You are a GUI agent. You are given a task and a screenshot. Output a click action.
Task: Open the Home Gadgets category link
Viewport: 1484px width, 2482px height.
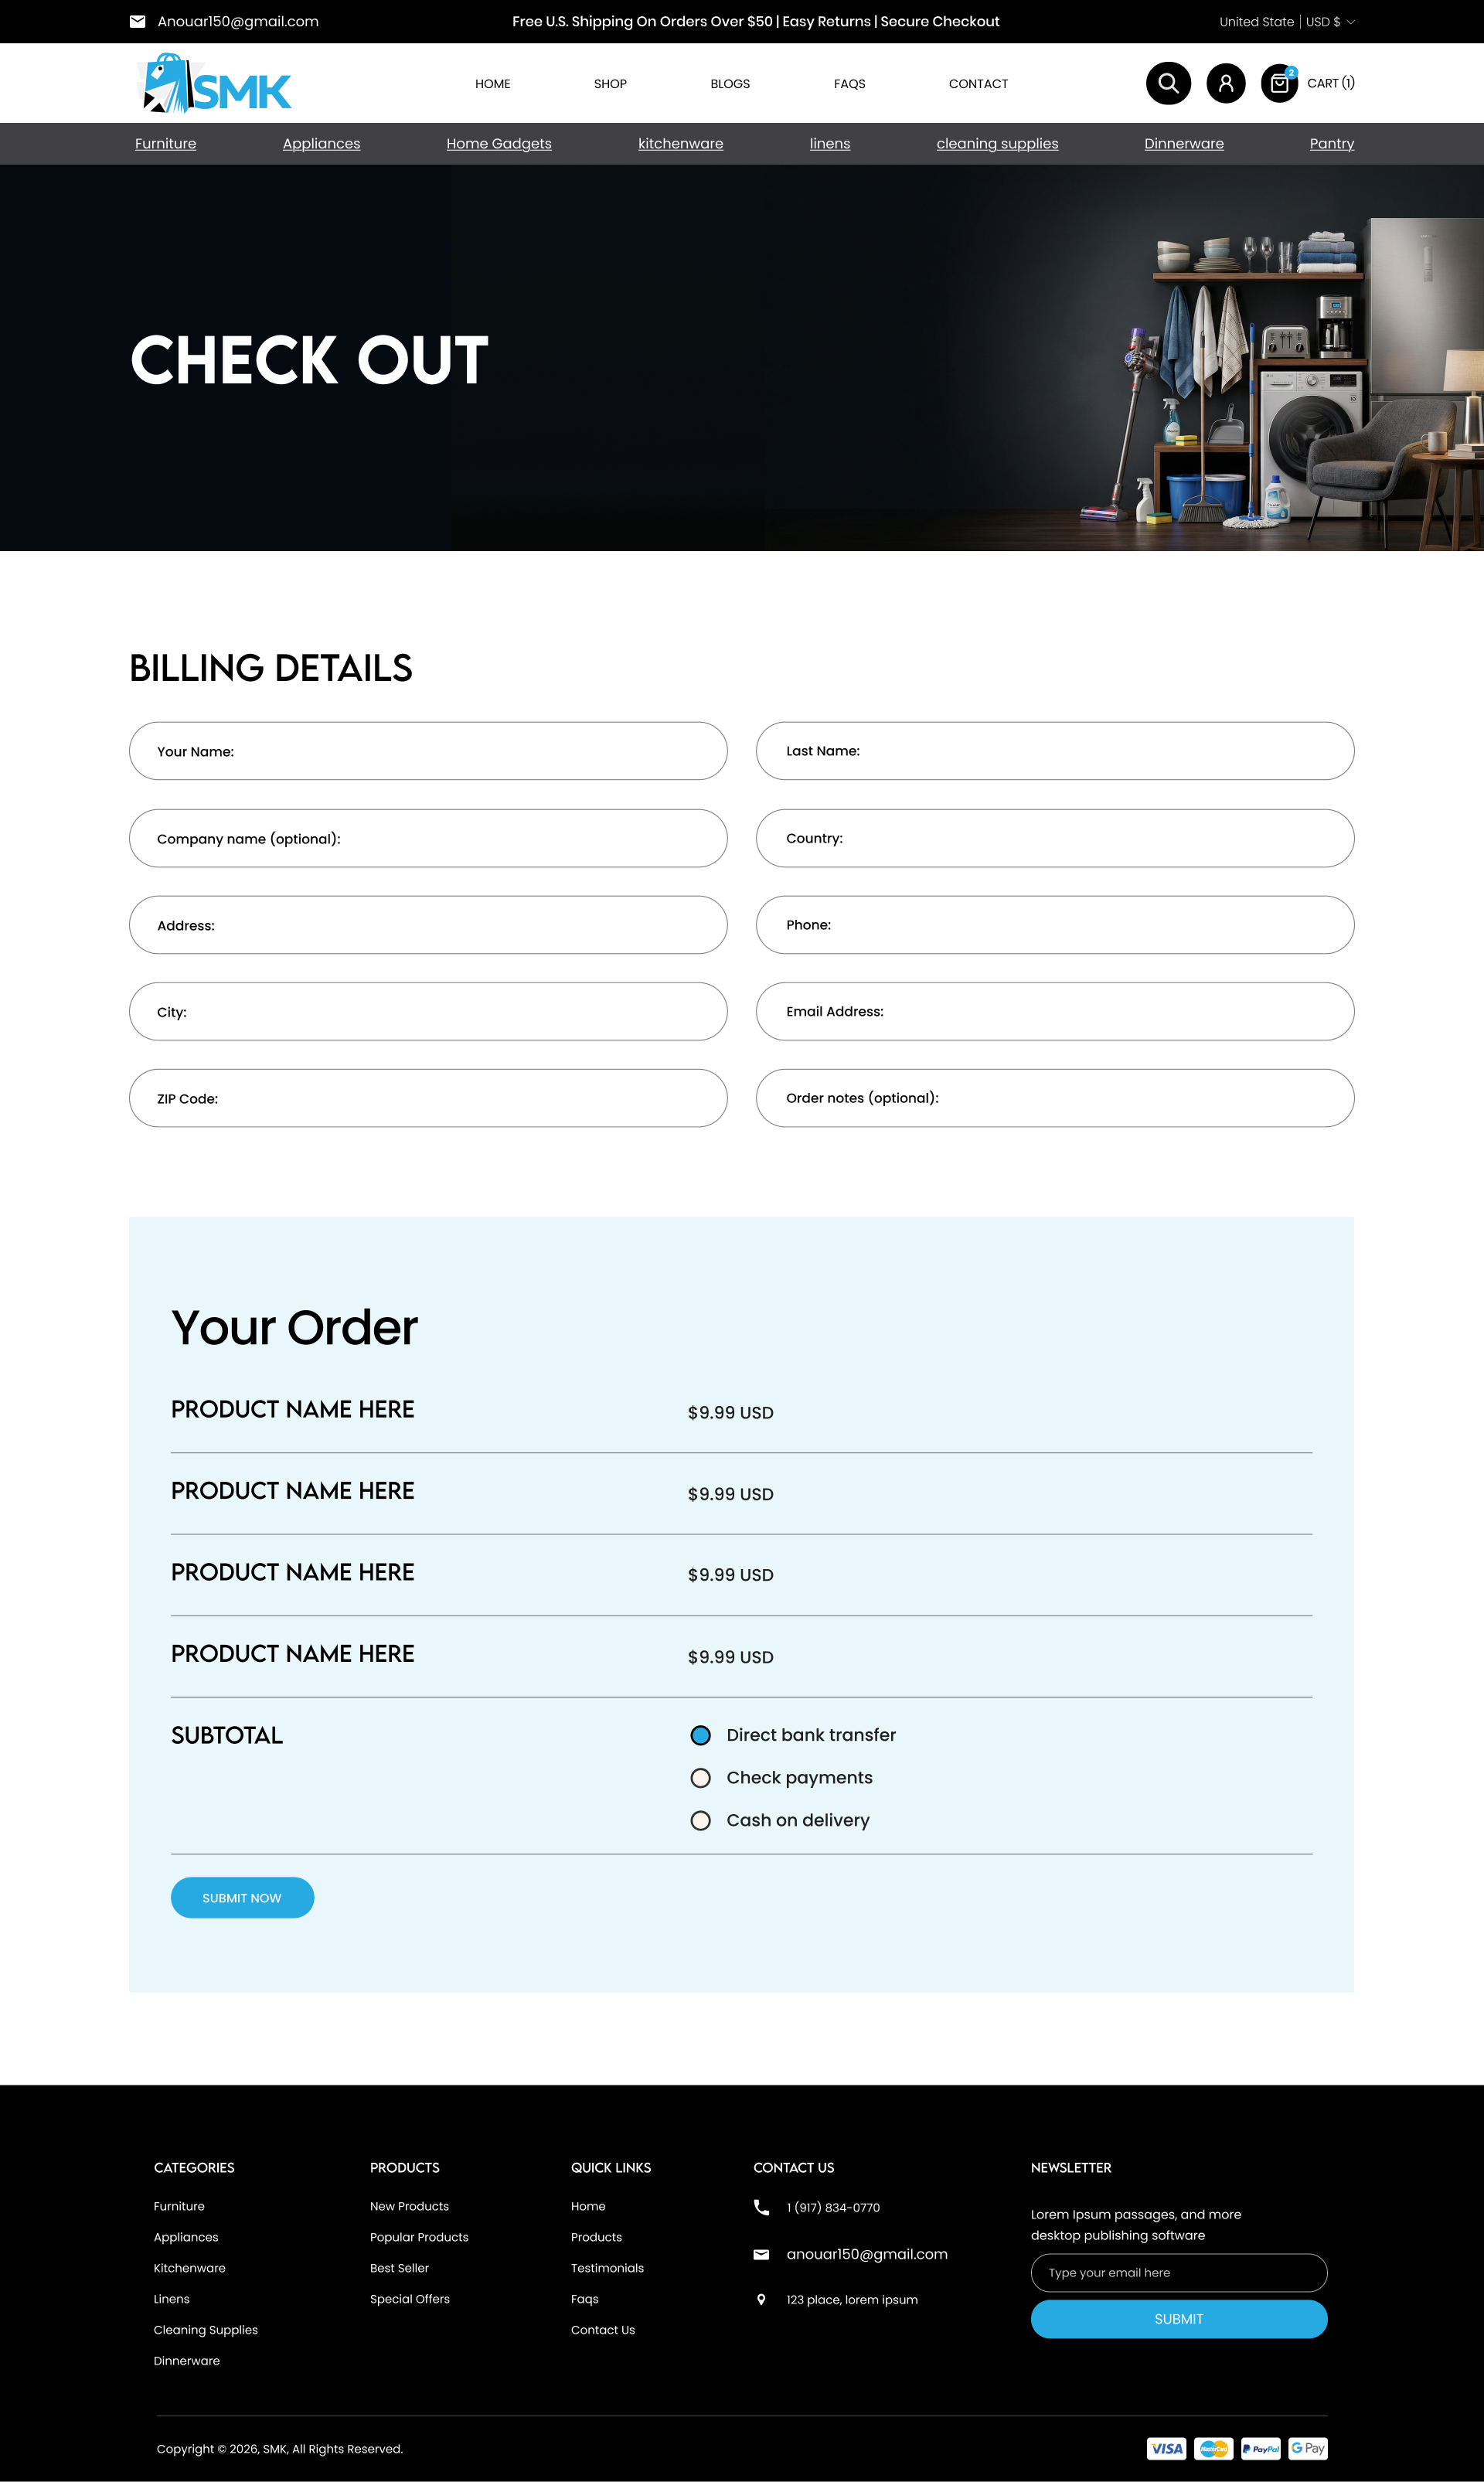498,144
